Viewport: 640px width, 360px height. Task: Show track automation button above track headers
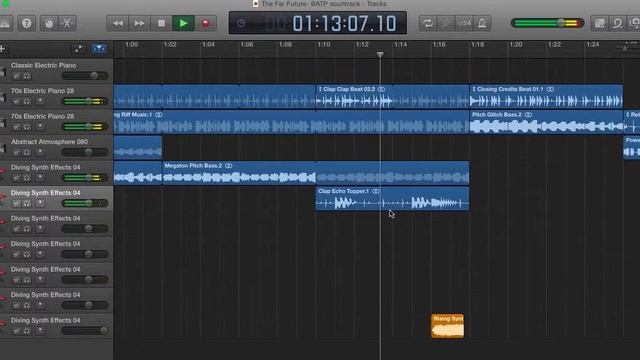pyautogui.click(x=78, y=49)
